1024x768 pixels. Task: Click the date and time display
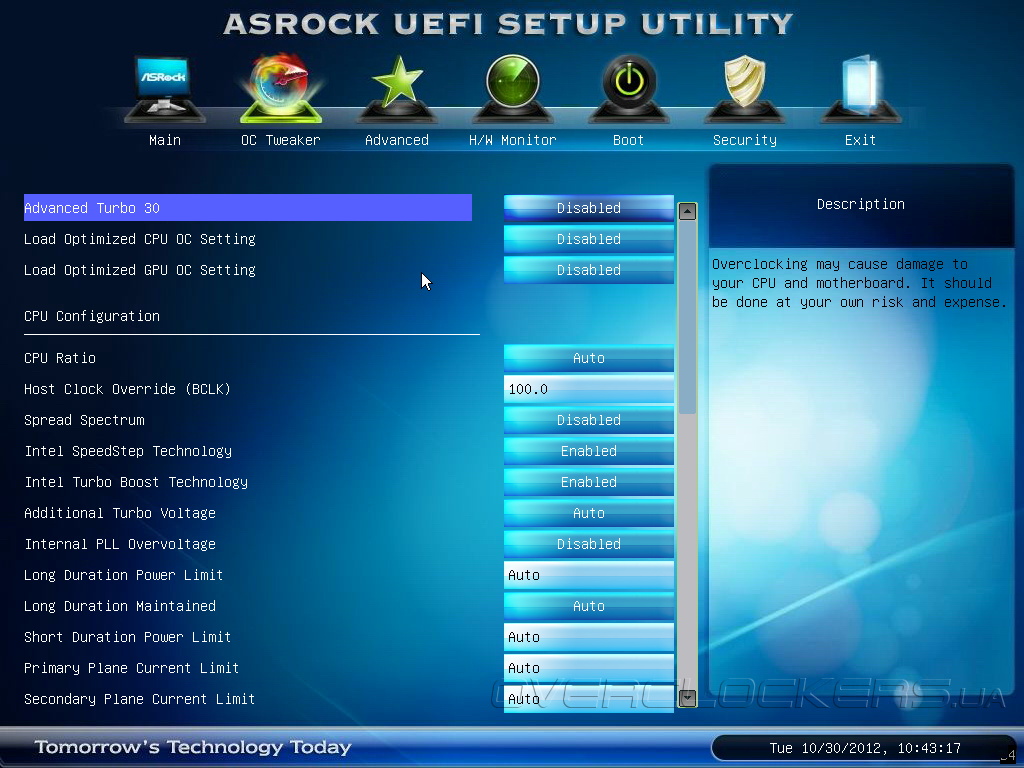click(865, 748)
